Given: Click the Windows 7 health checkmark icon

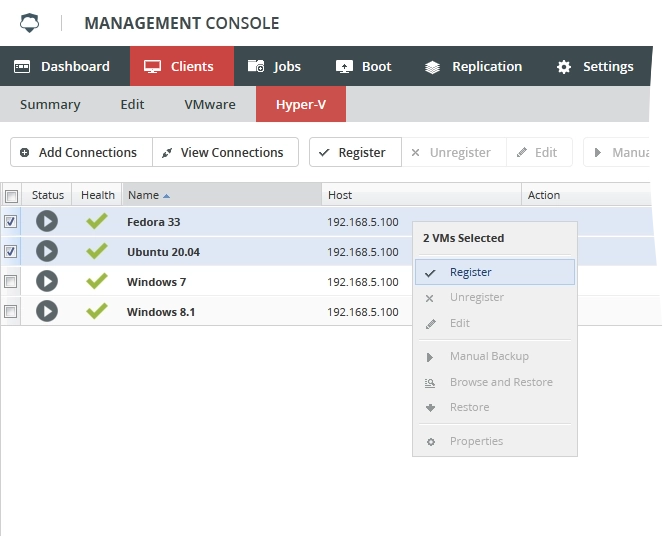Looking at the screenshot, I should [x=97, y=281].
